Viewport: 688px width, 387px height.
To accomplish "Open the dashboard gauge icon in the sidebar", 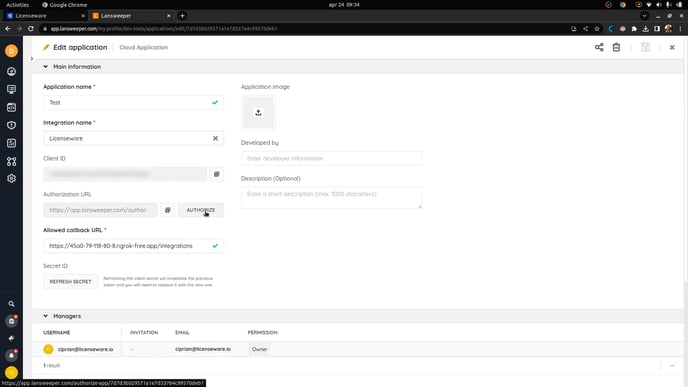I will 11,71.
